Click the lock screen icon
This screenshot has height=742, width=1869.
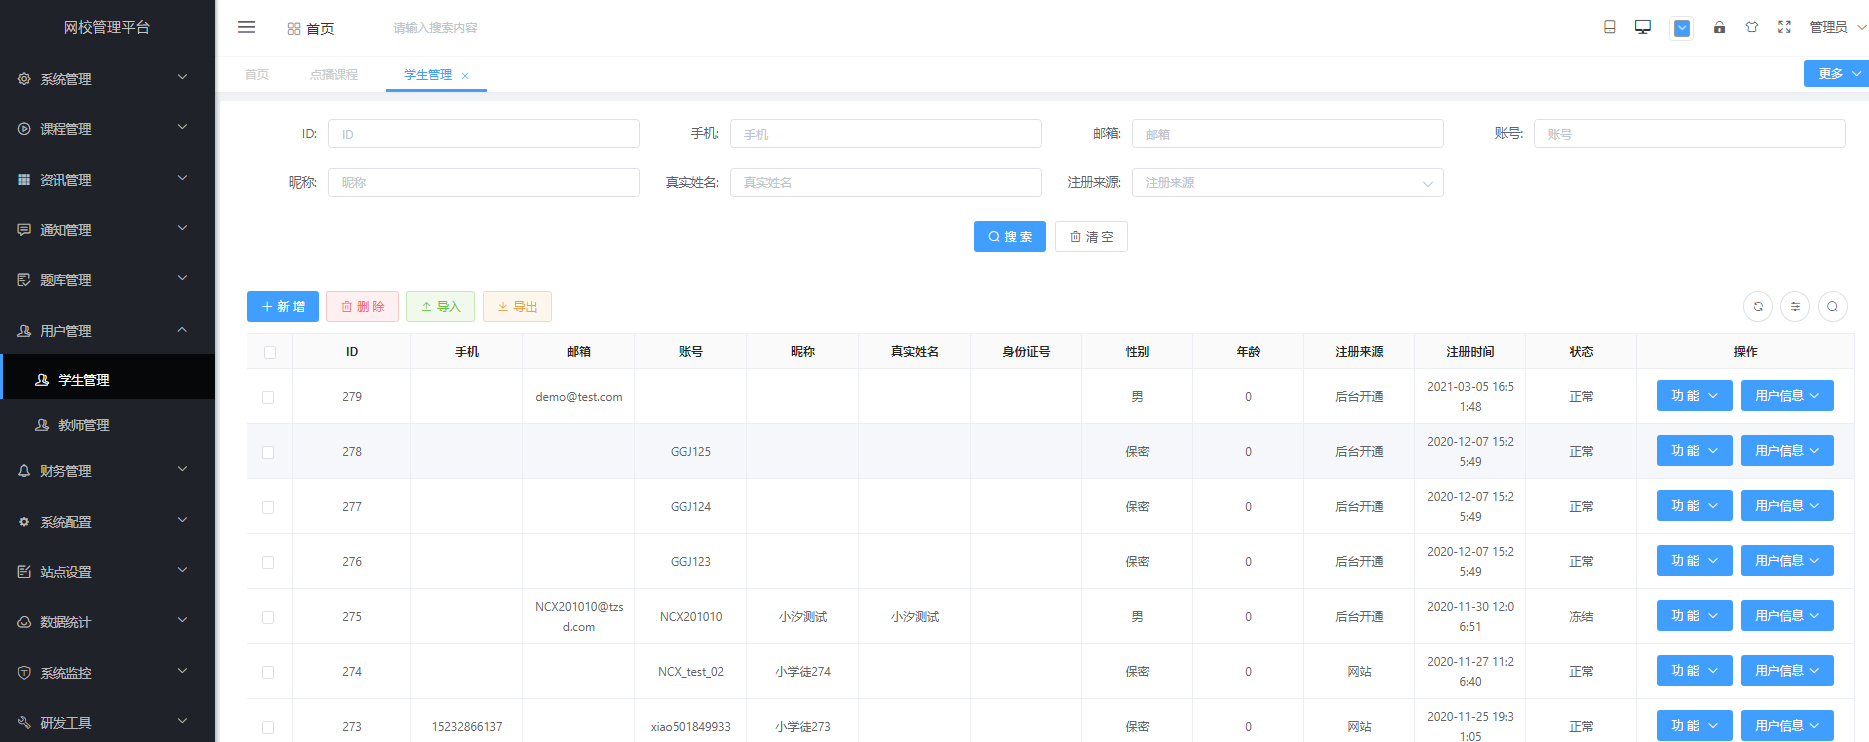[1719, 27]
